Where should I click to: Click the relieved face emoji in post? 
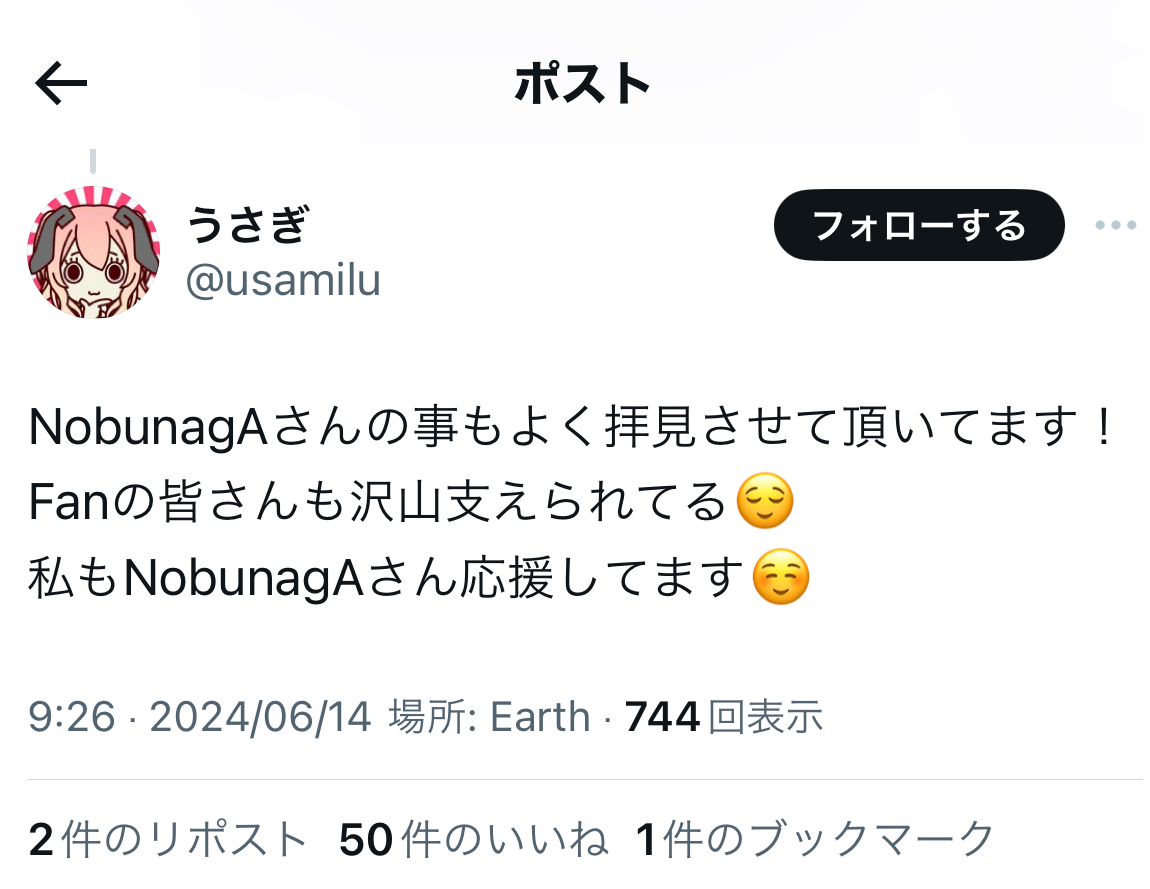(x=765, y=501)
